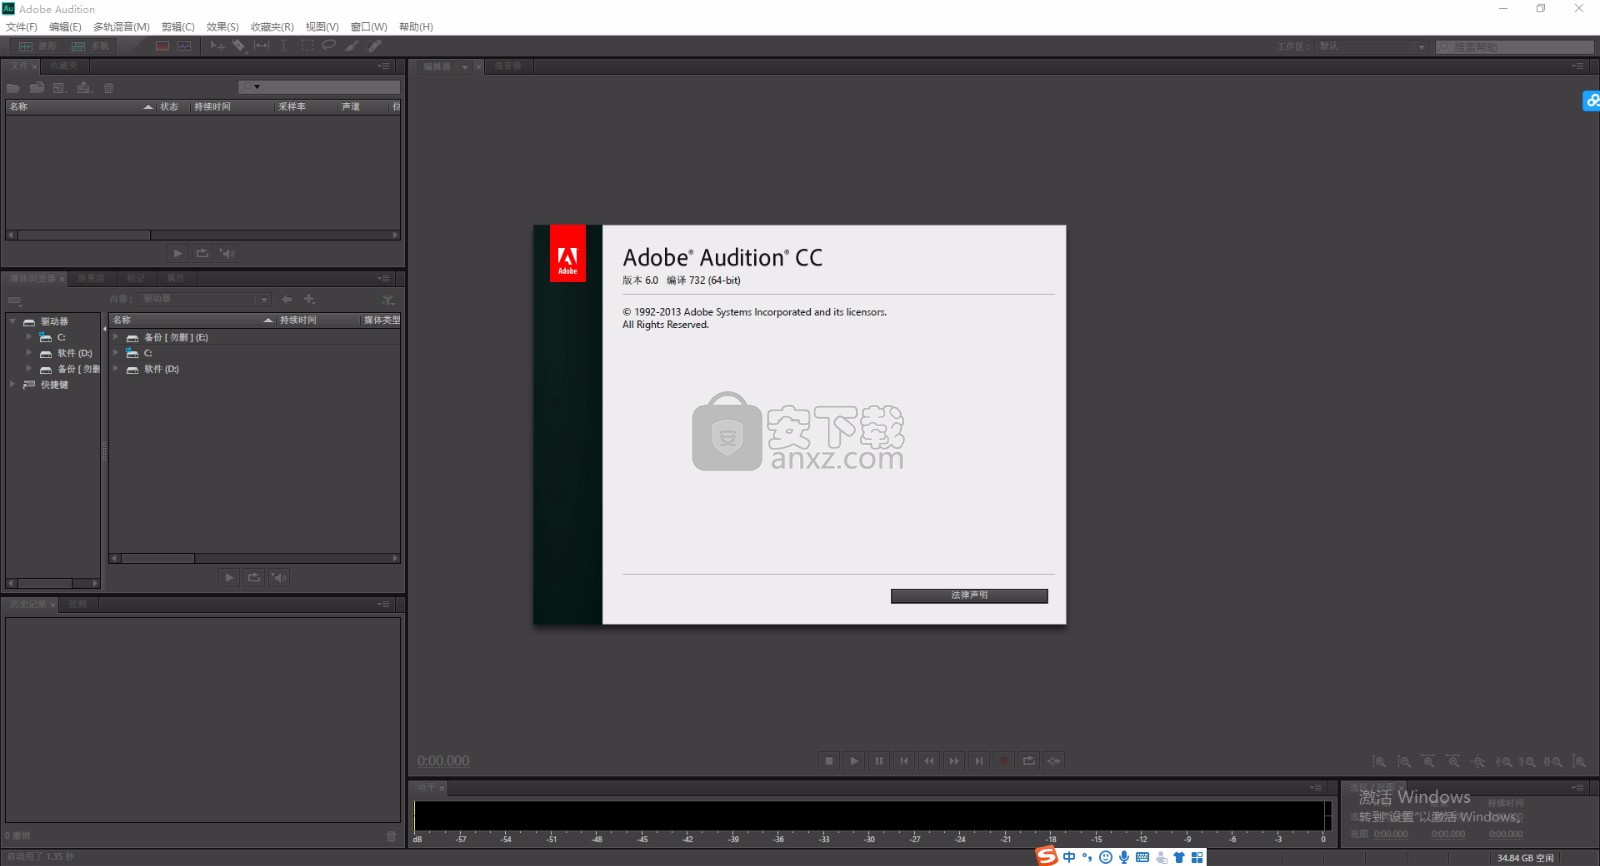Click last zoom icon in zoom panel
The height and width of the screenshot is (866, 1600).
pos(1579,762)
